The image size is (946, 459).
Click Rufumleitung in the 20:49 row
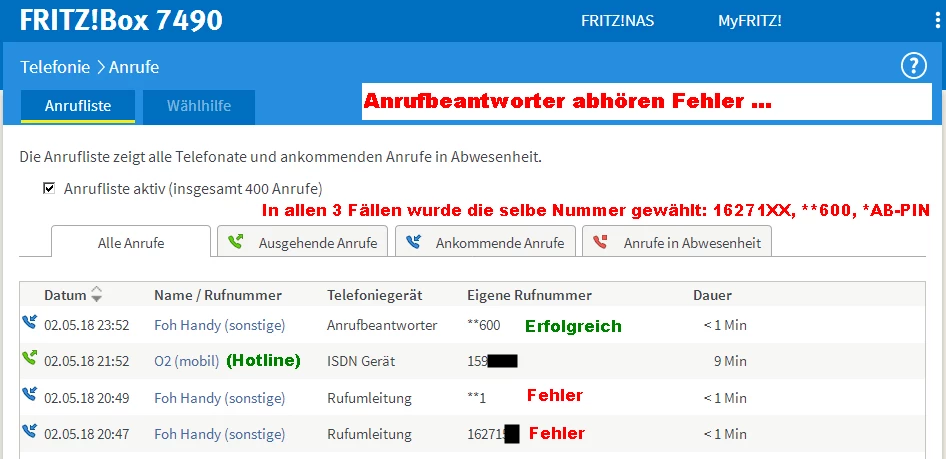pyautogui.click(x=369, y=398)
